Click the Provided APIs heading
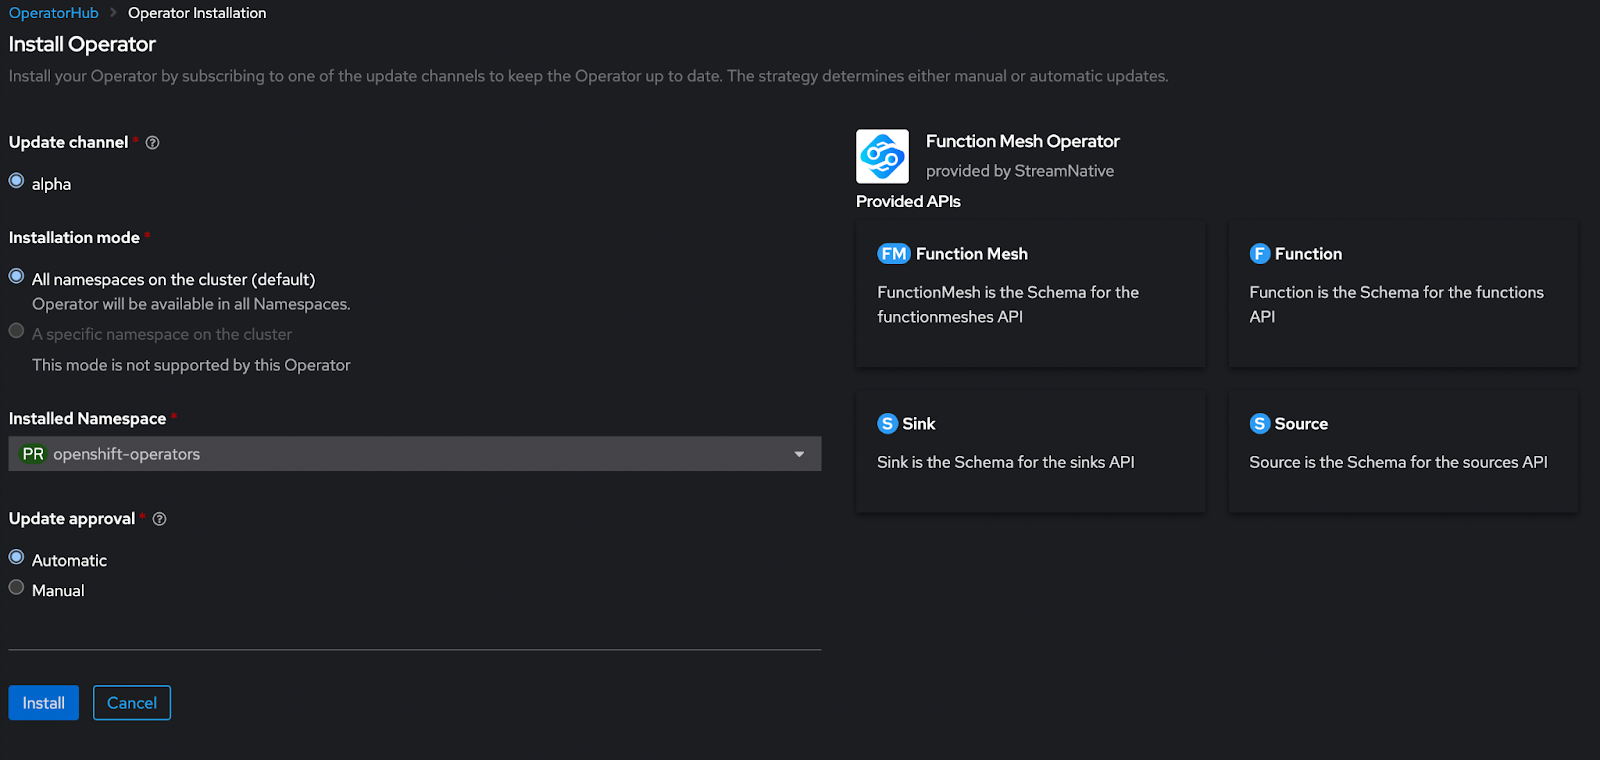The image size is (1600, 760). (908, 201)
